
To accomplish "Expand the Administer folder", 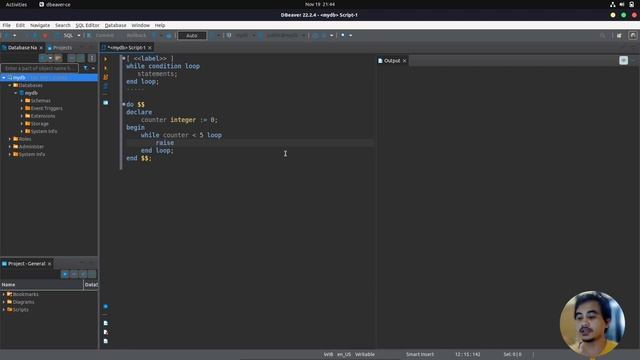I will click(x=10, y=147).
